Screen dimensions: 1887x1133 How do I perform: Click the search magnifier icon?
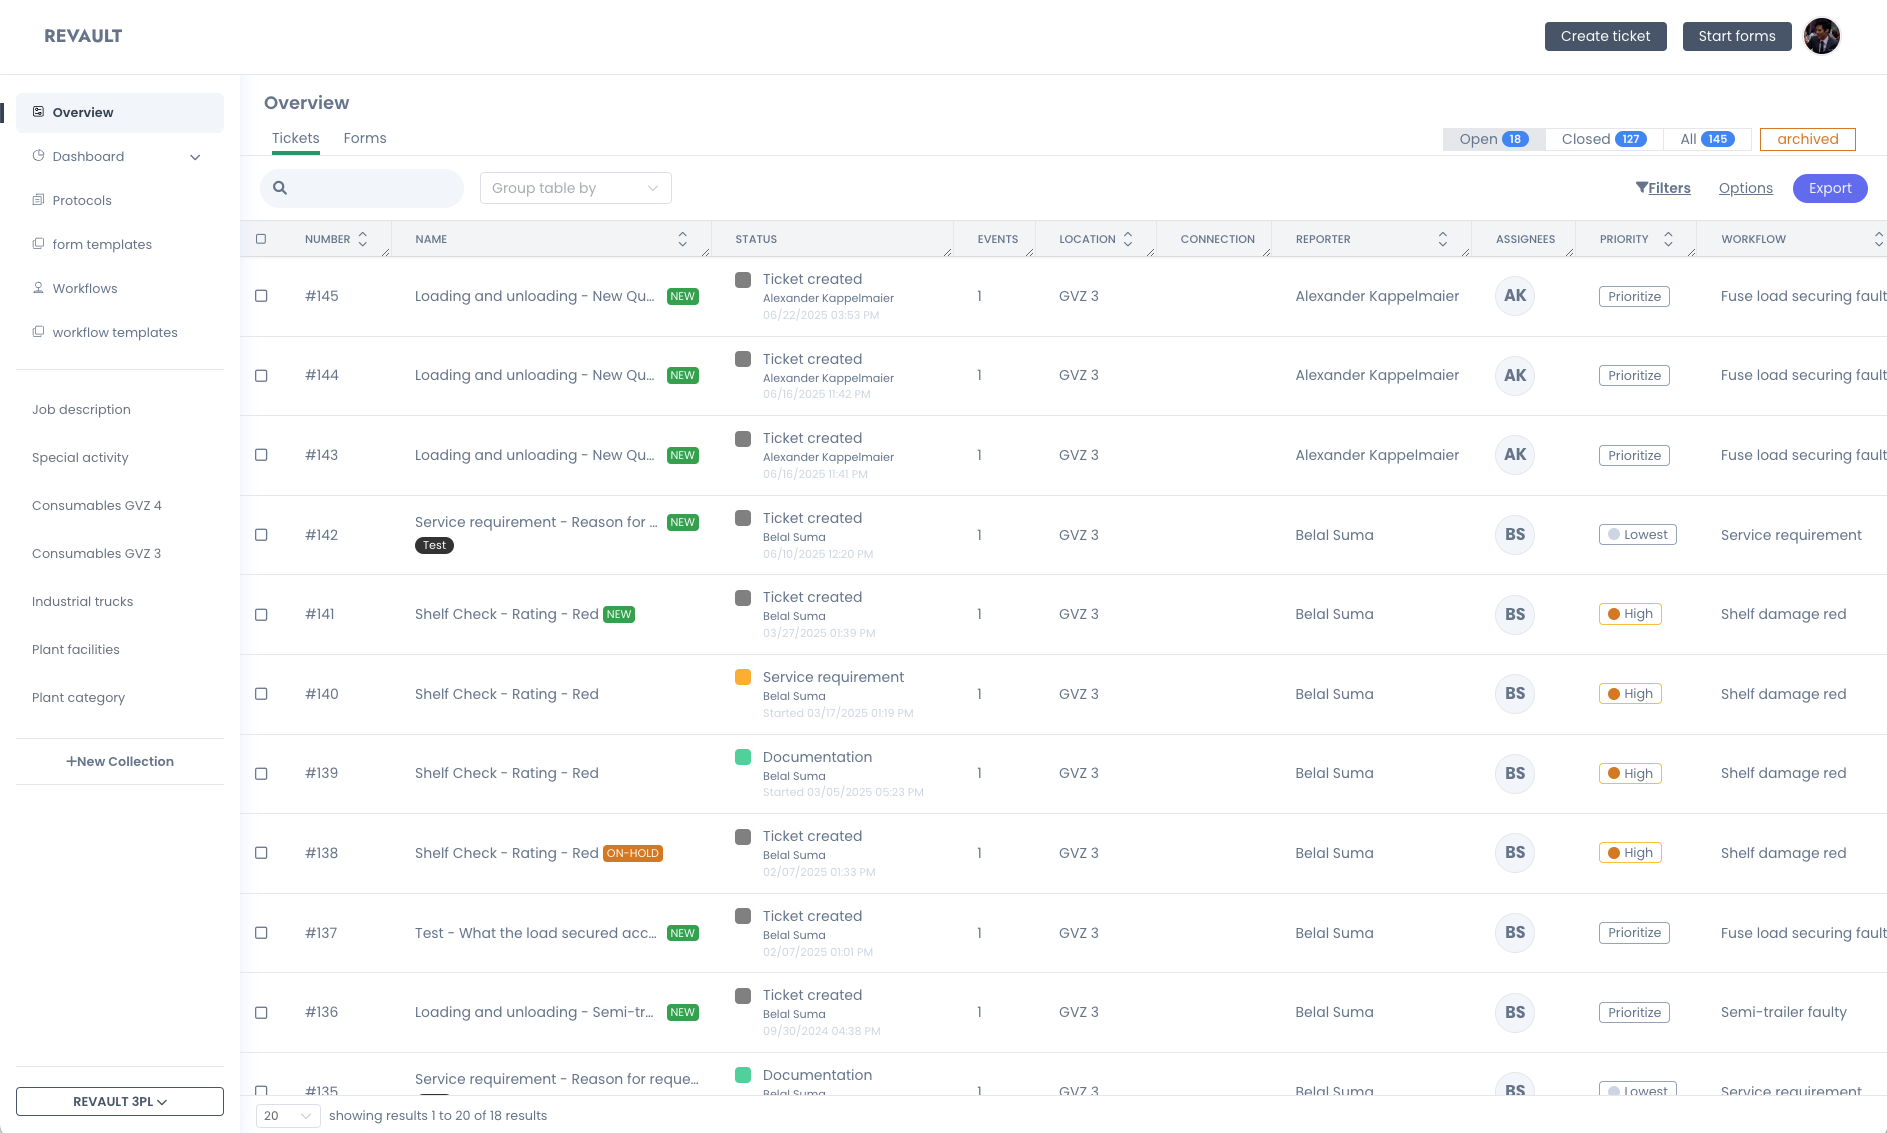tap(280, 188)
